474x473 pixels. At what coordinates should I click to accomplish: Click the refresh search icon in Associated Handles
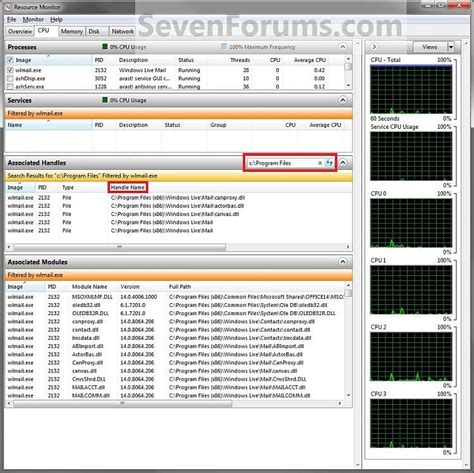pos(329,163)
